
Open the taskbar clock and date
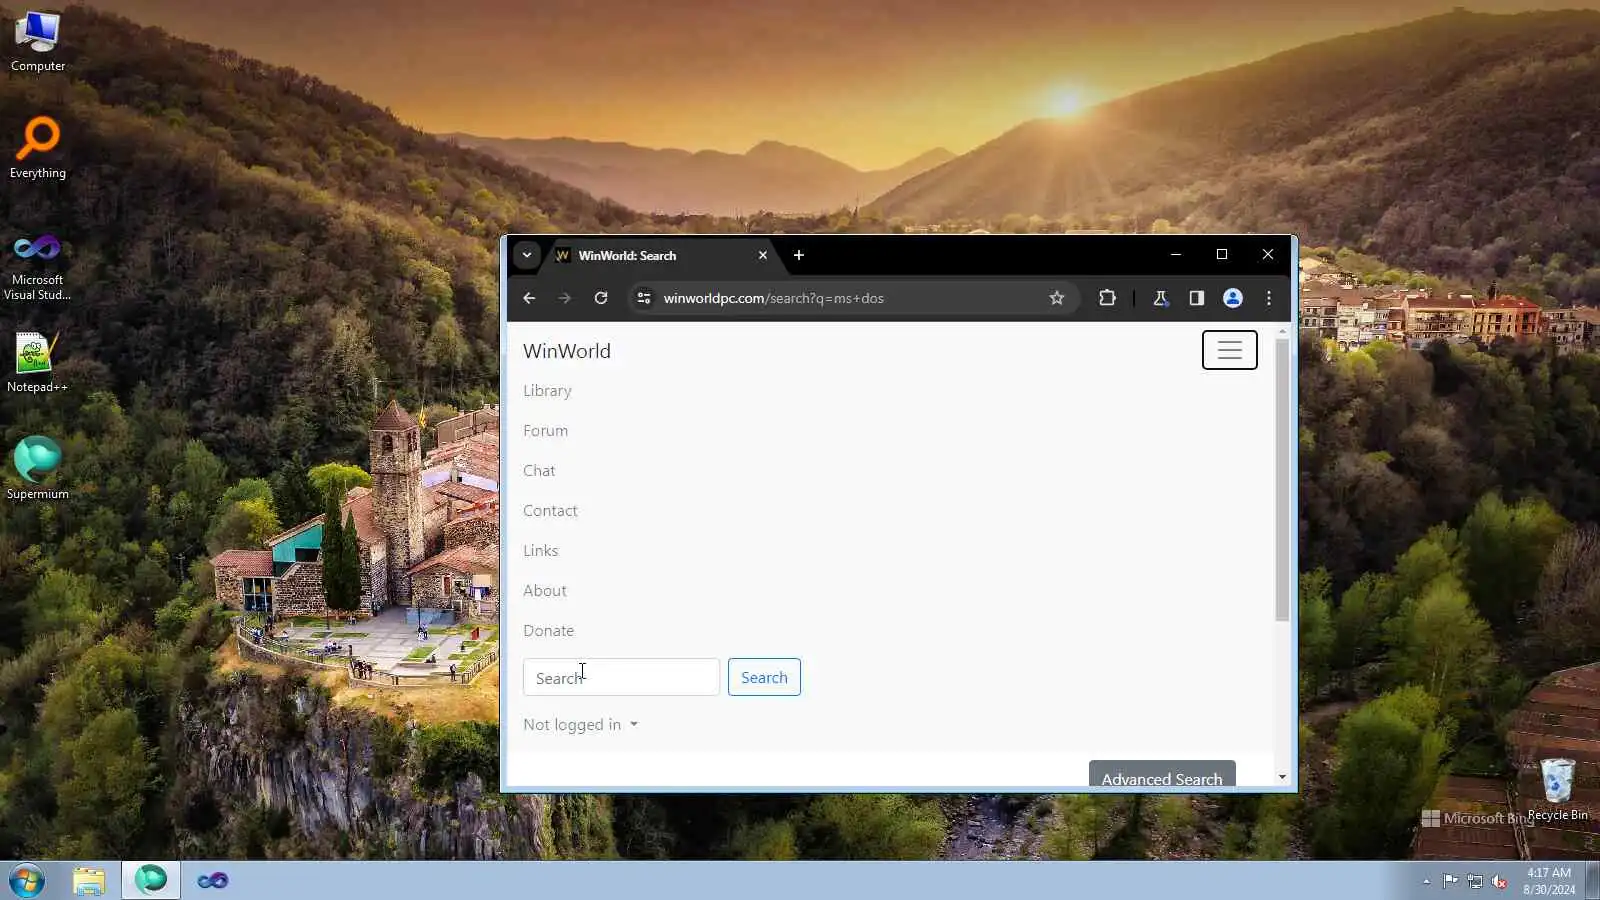click(1549, 881)
